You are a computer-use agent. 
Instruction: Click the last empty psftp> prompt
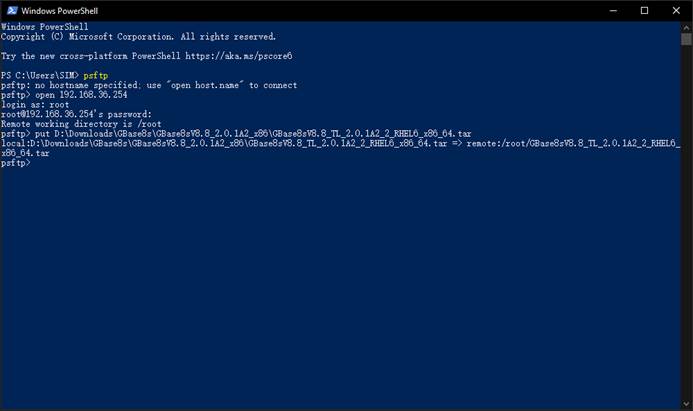coord(16,163)
